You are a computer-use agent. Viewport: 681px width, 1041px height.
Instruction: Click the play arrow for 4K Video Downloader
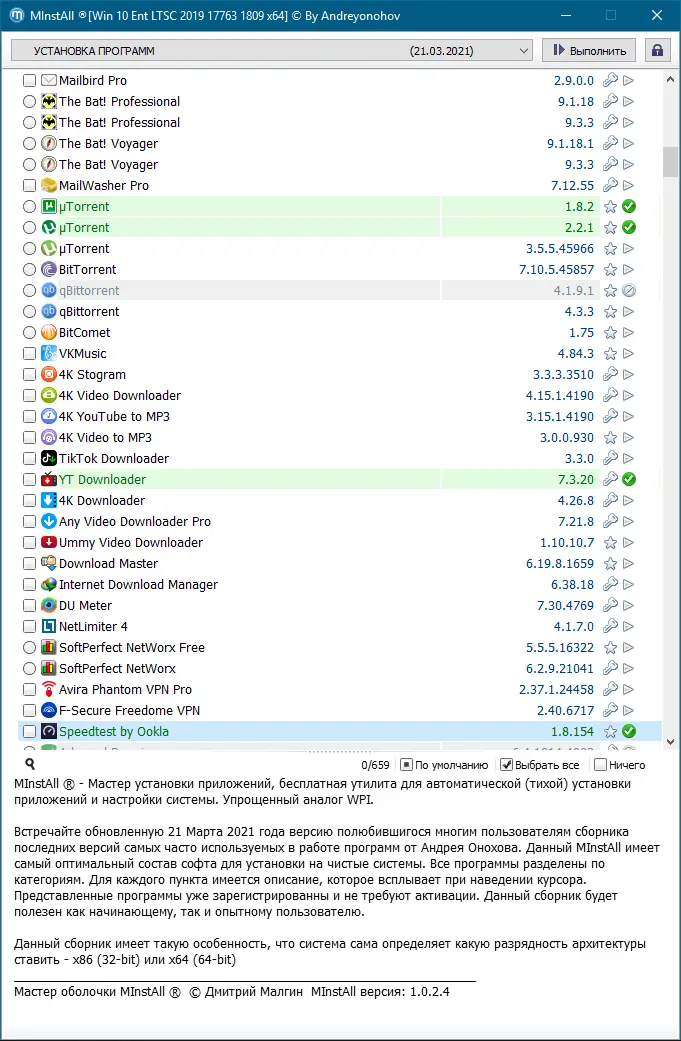629,396
